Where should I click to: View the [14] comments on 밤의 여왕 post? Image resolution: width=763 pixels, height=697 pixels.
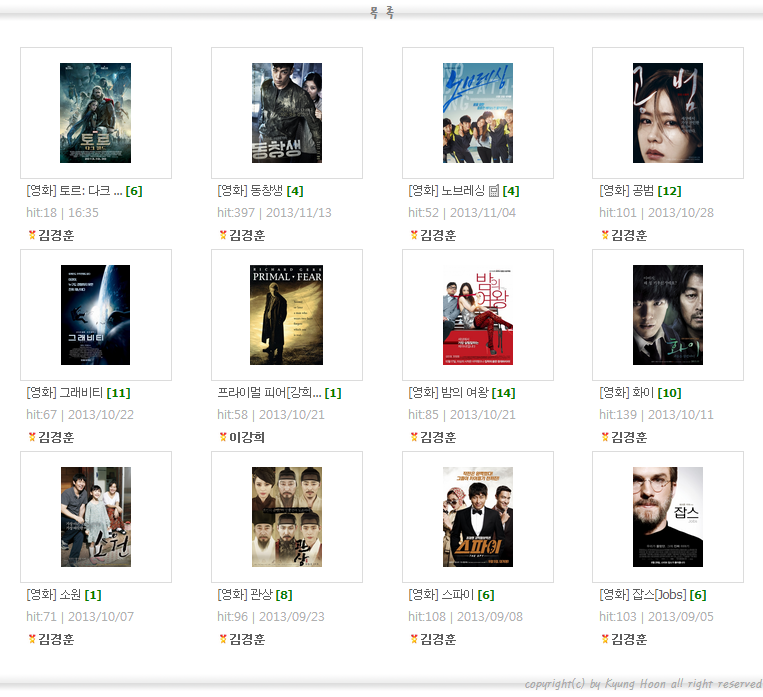(504, 393)
